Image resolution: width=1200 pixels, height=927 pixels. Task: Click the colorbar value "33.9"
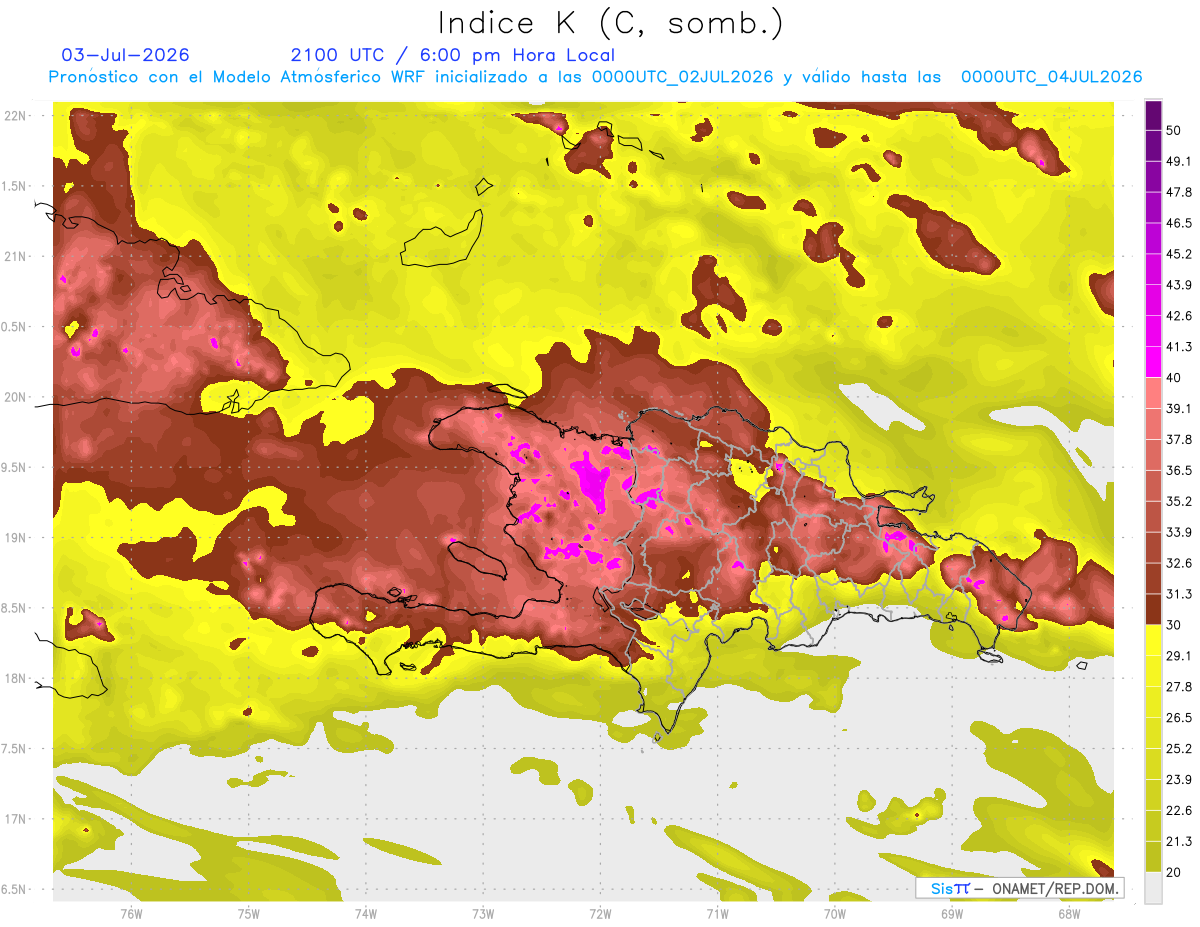(x=1179, y=532)
